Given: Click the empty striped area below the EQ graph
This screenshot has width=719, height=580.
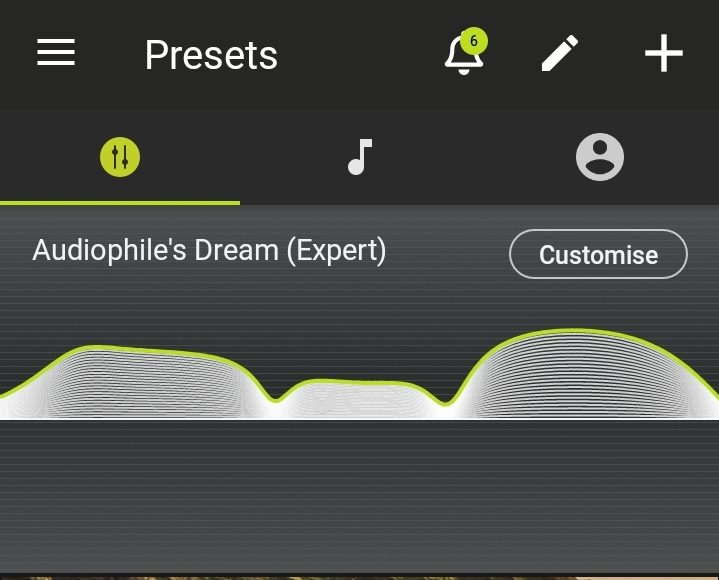Looking at the screenshot, I should pos(360,496).
